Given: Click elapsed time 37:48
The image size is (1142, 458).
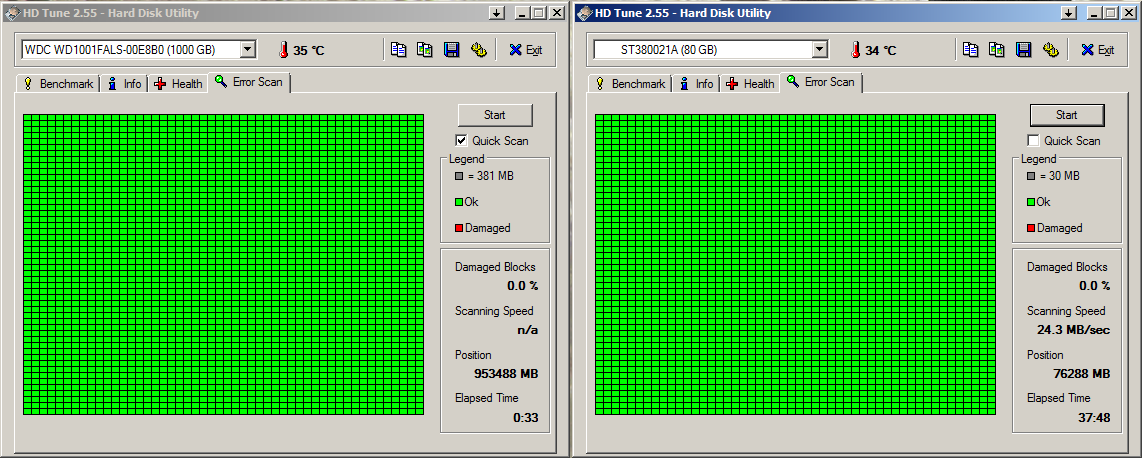Looking at the screenshot, I should (1095, 418).
